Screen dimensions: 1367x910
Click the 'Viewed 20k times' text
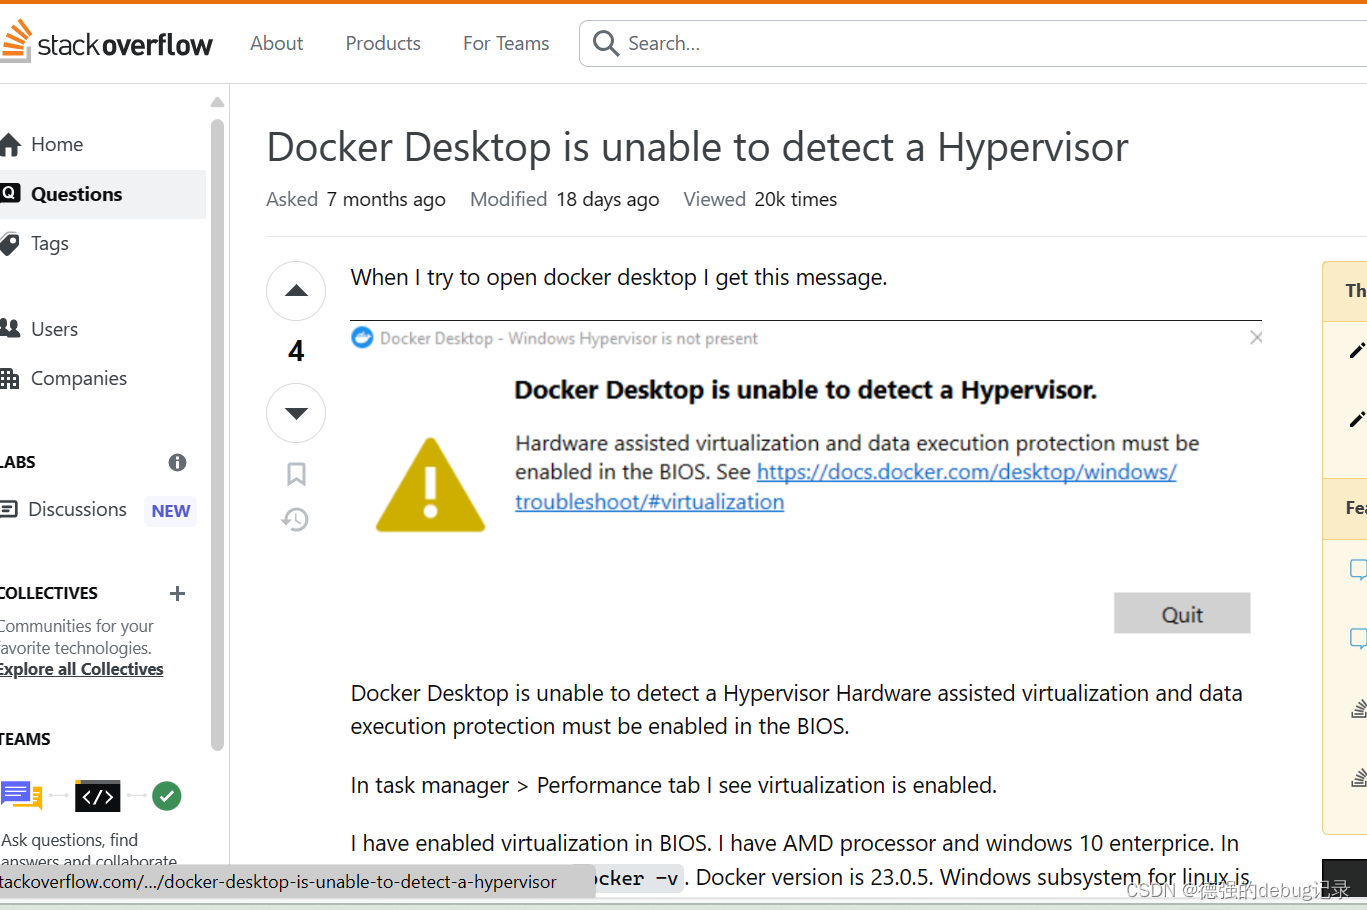click(x=760, y=199)
